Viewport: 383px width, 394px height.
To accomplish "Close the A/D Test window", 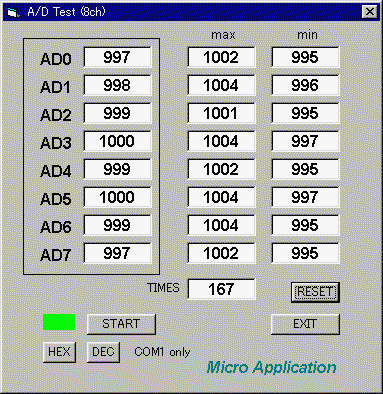I will point(370,12).
